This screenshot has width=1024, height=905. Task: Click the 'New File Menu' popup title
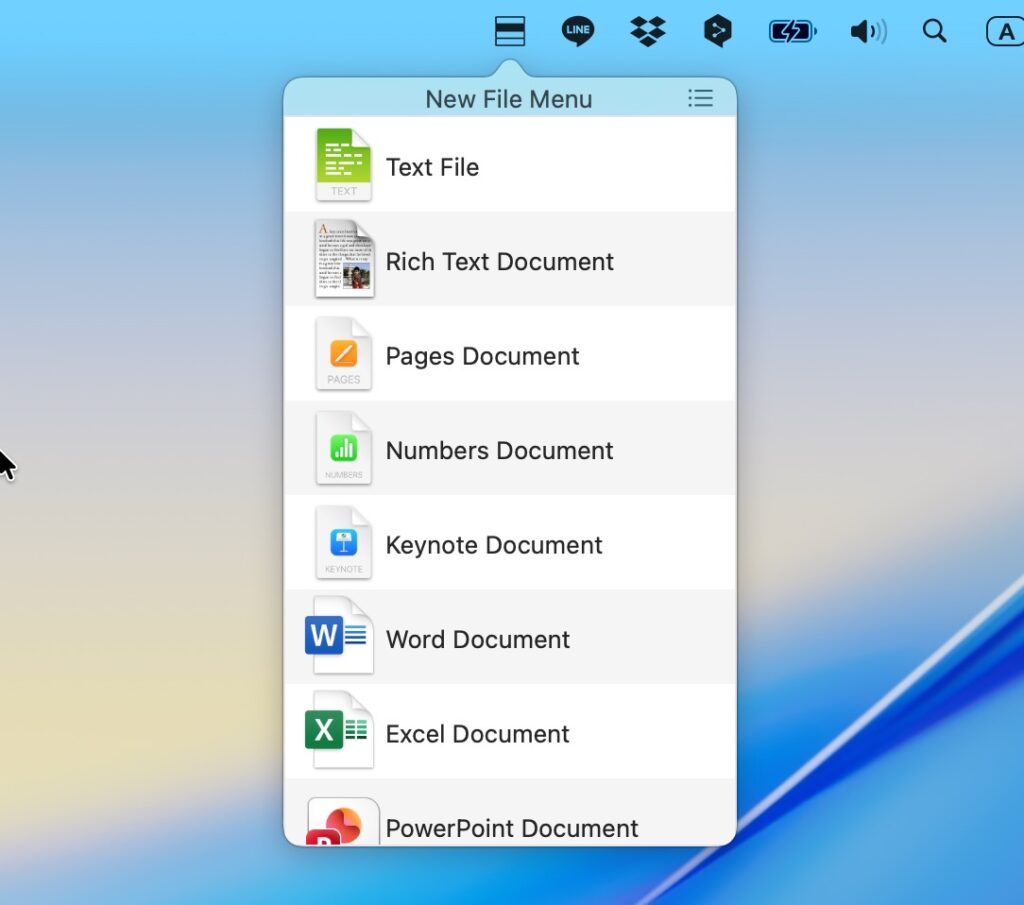tap(508, 99)
